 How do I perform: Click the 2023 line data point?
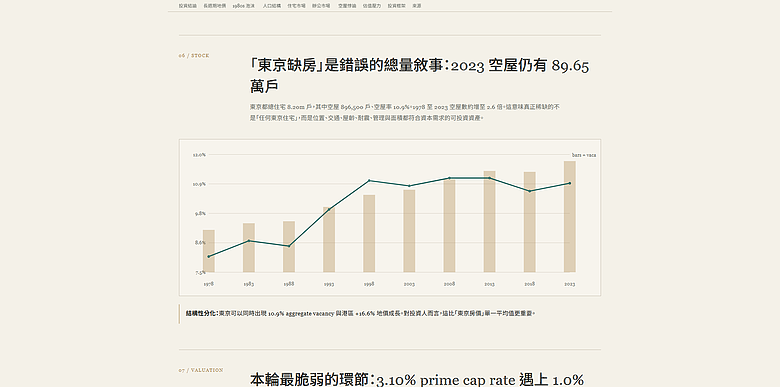[x=570, y=183]
